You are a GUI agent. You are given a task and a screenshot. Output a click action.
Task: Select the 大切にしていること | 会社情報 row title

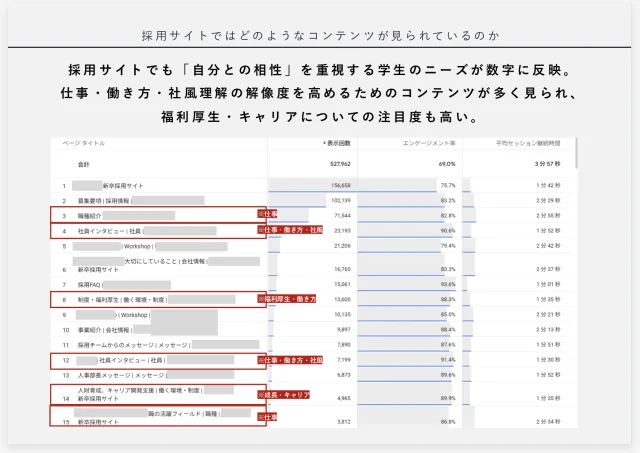click(165, 261)
